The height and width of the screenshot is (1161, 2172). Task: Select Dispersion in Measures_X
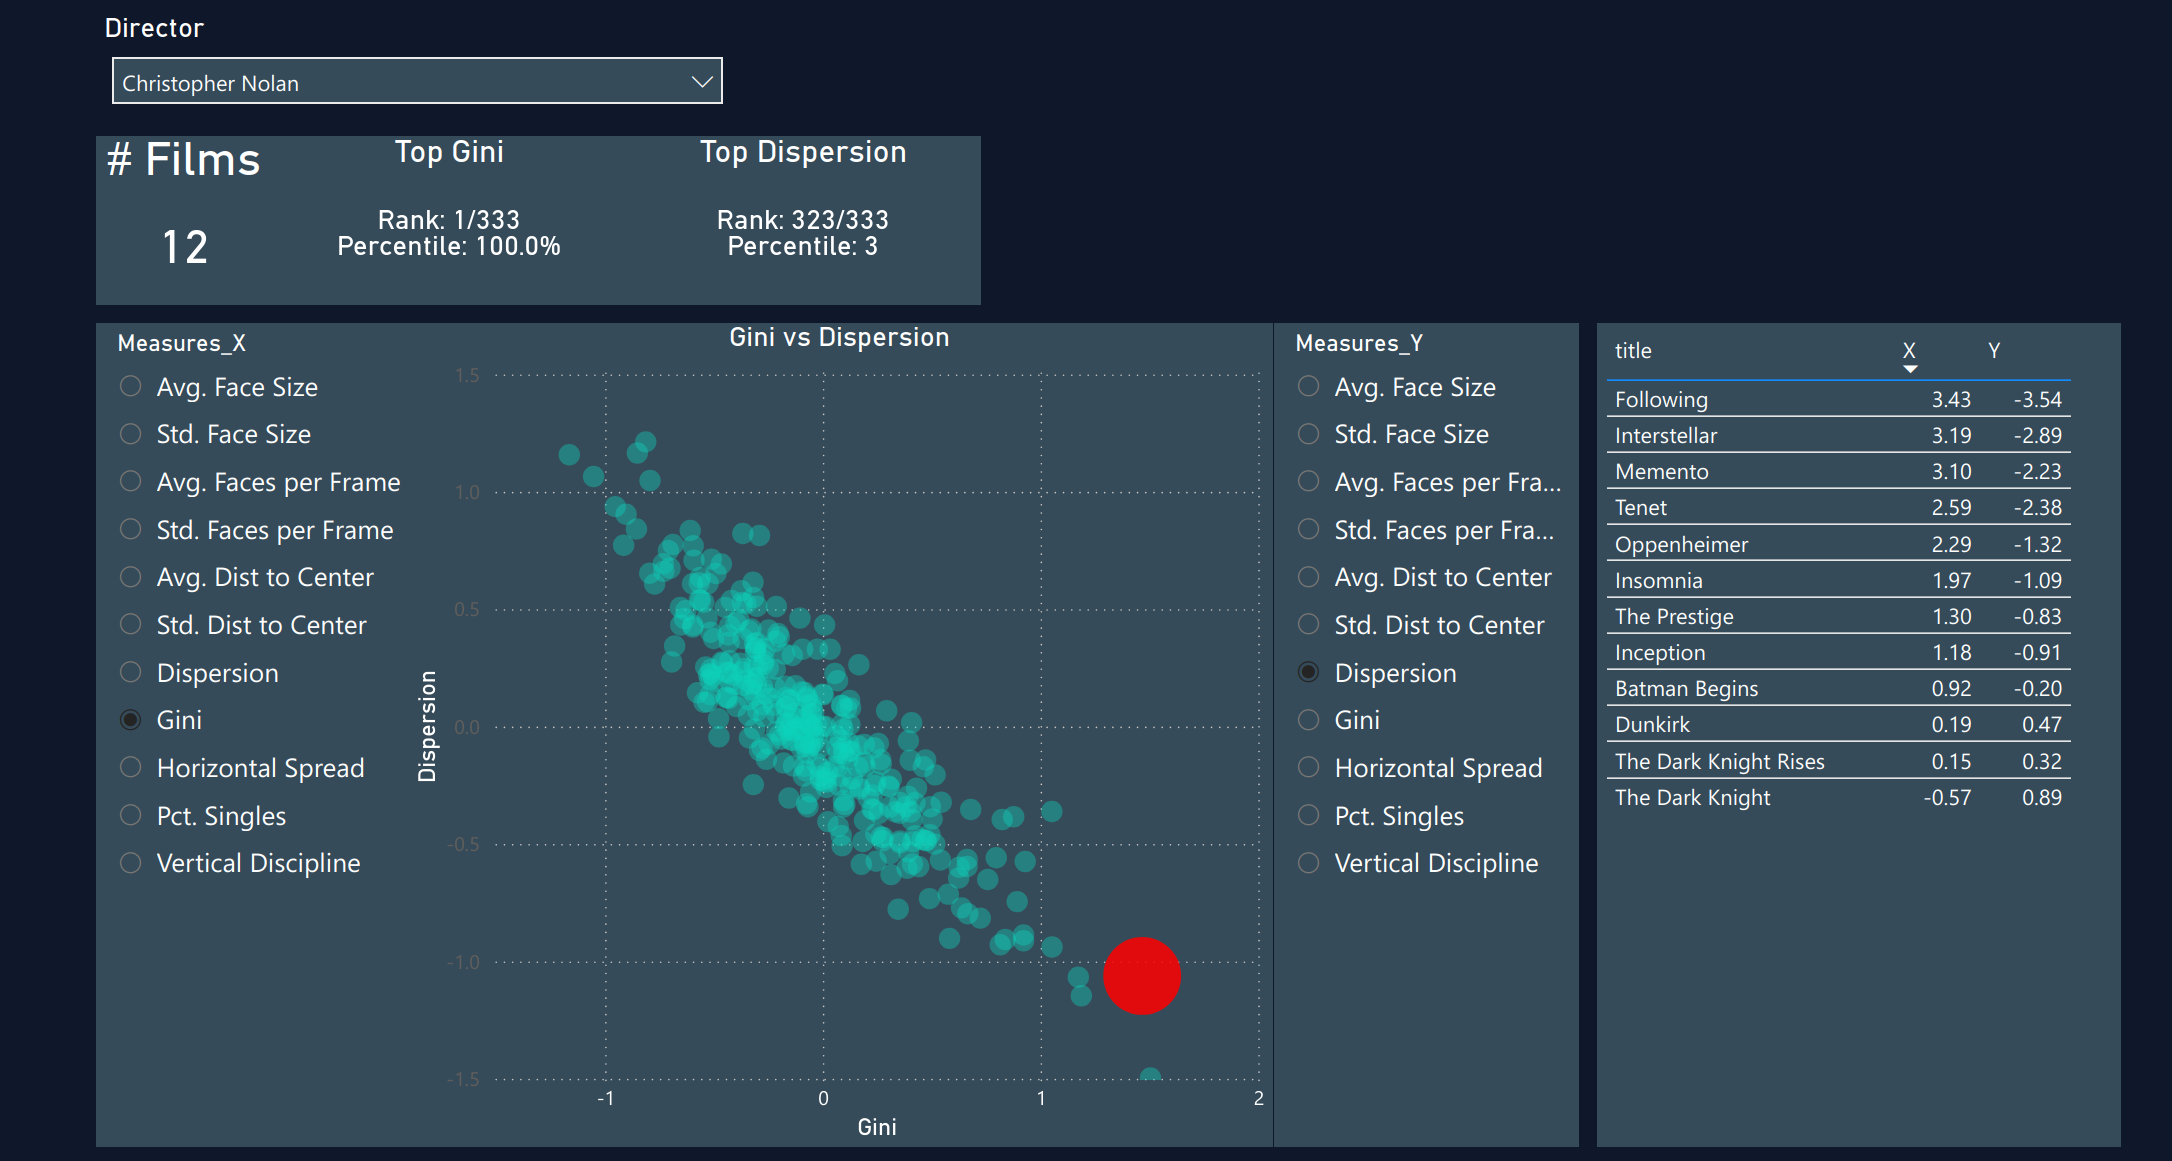pos(130,673)
